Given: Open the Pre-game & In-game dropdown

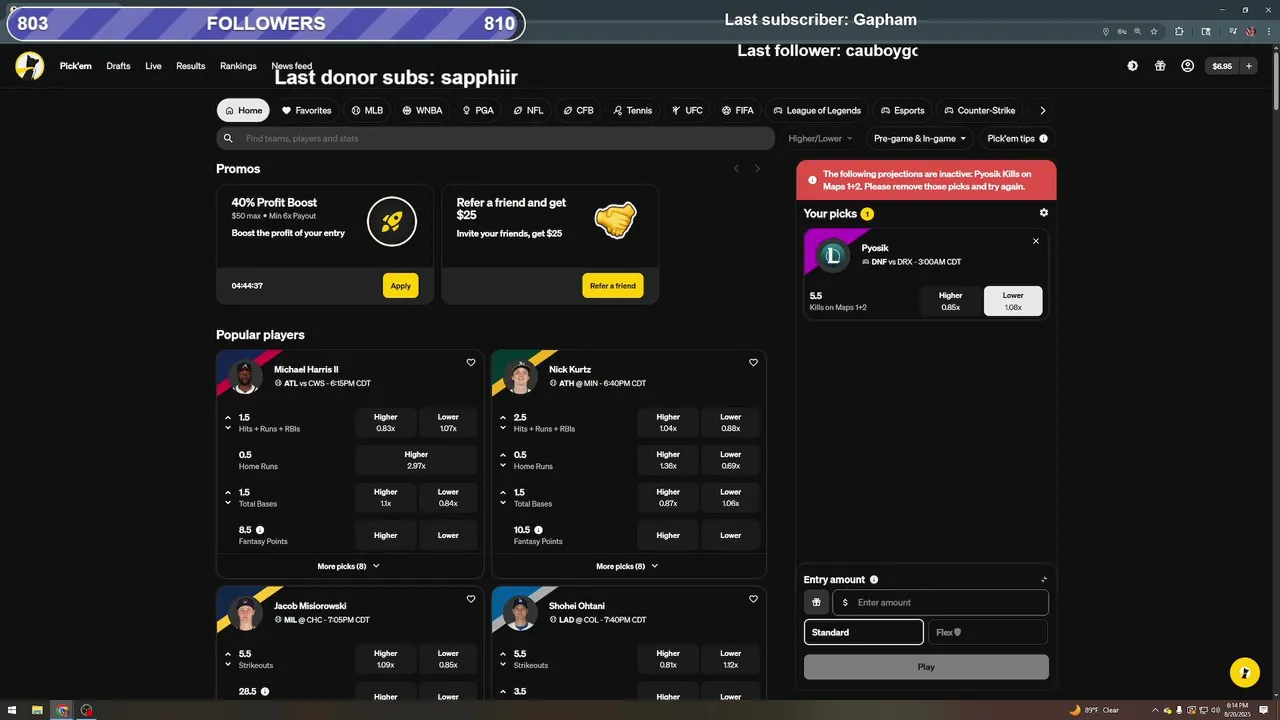Looking at the screenshot, I should [x=920, y=138].
